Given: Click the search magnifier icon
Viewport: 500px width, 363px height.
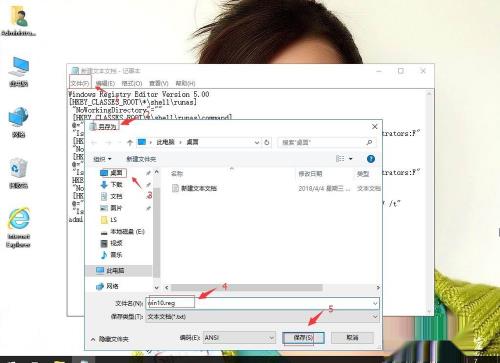Looking at the screenshot, I should (x=369, y=142).
